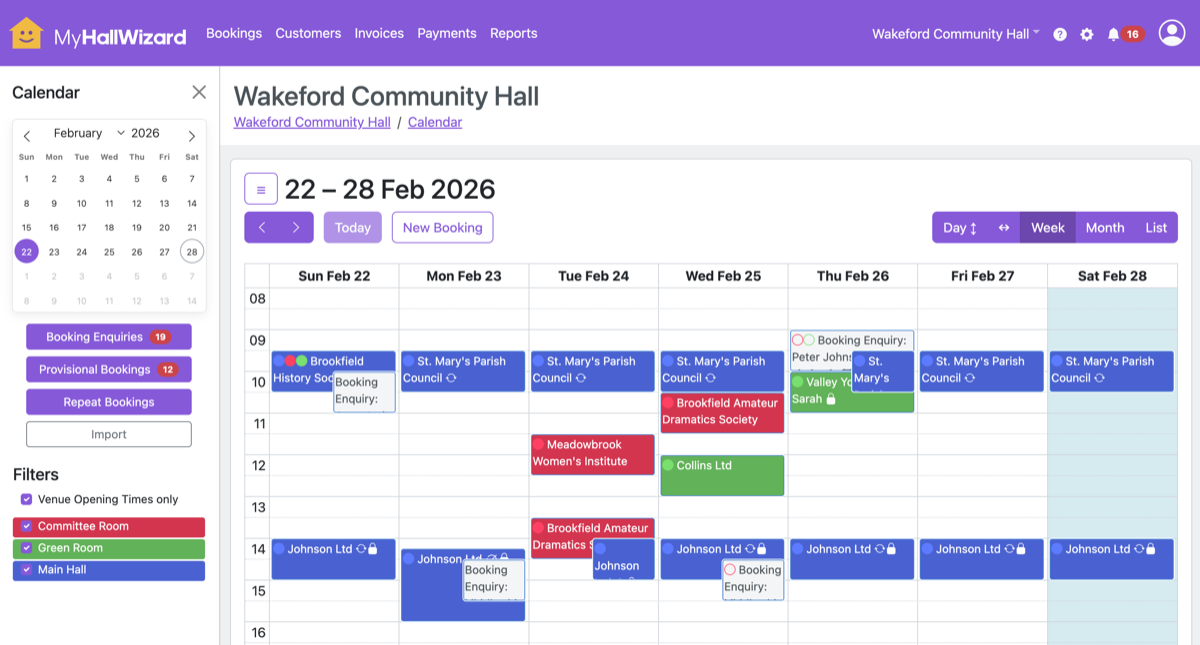Open the Wakeford Community Hall venue dropdown
1200x645 pixels.
(x=953, y=33)
